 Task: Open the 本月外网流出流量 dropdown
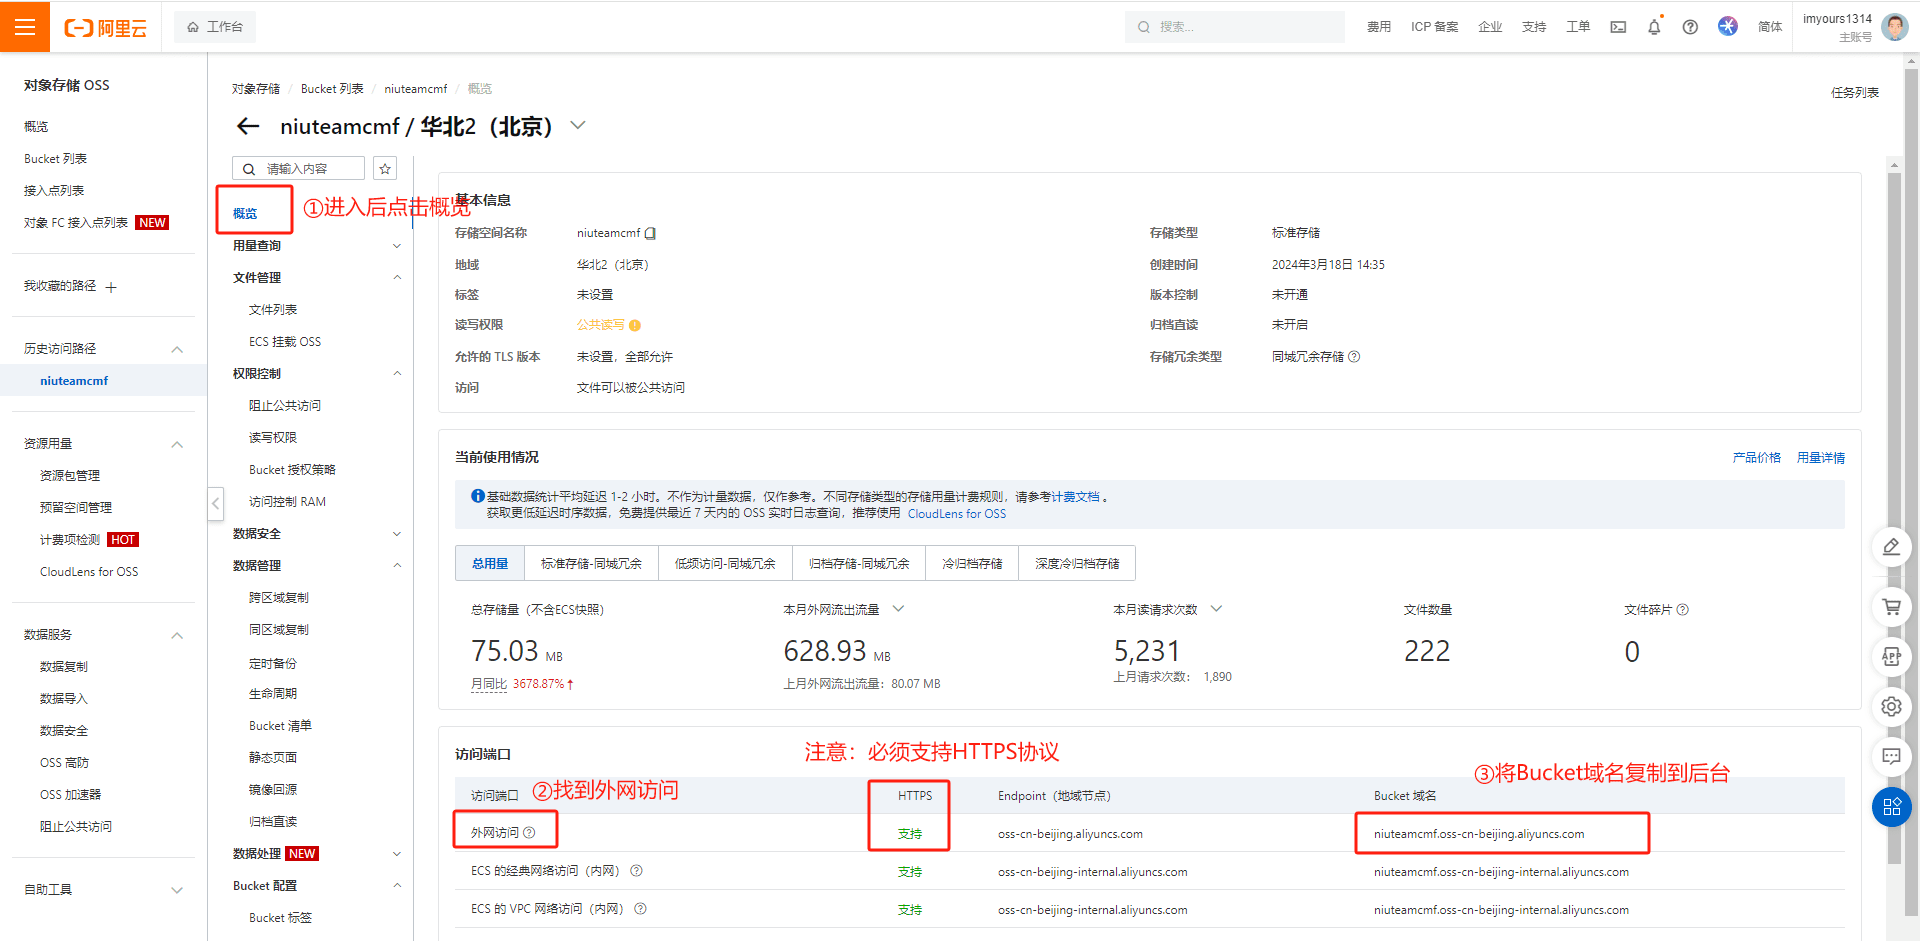[x=898, y=609]
